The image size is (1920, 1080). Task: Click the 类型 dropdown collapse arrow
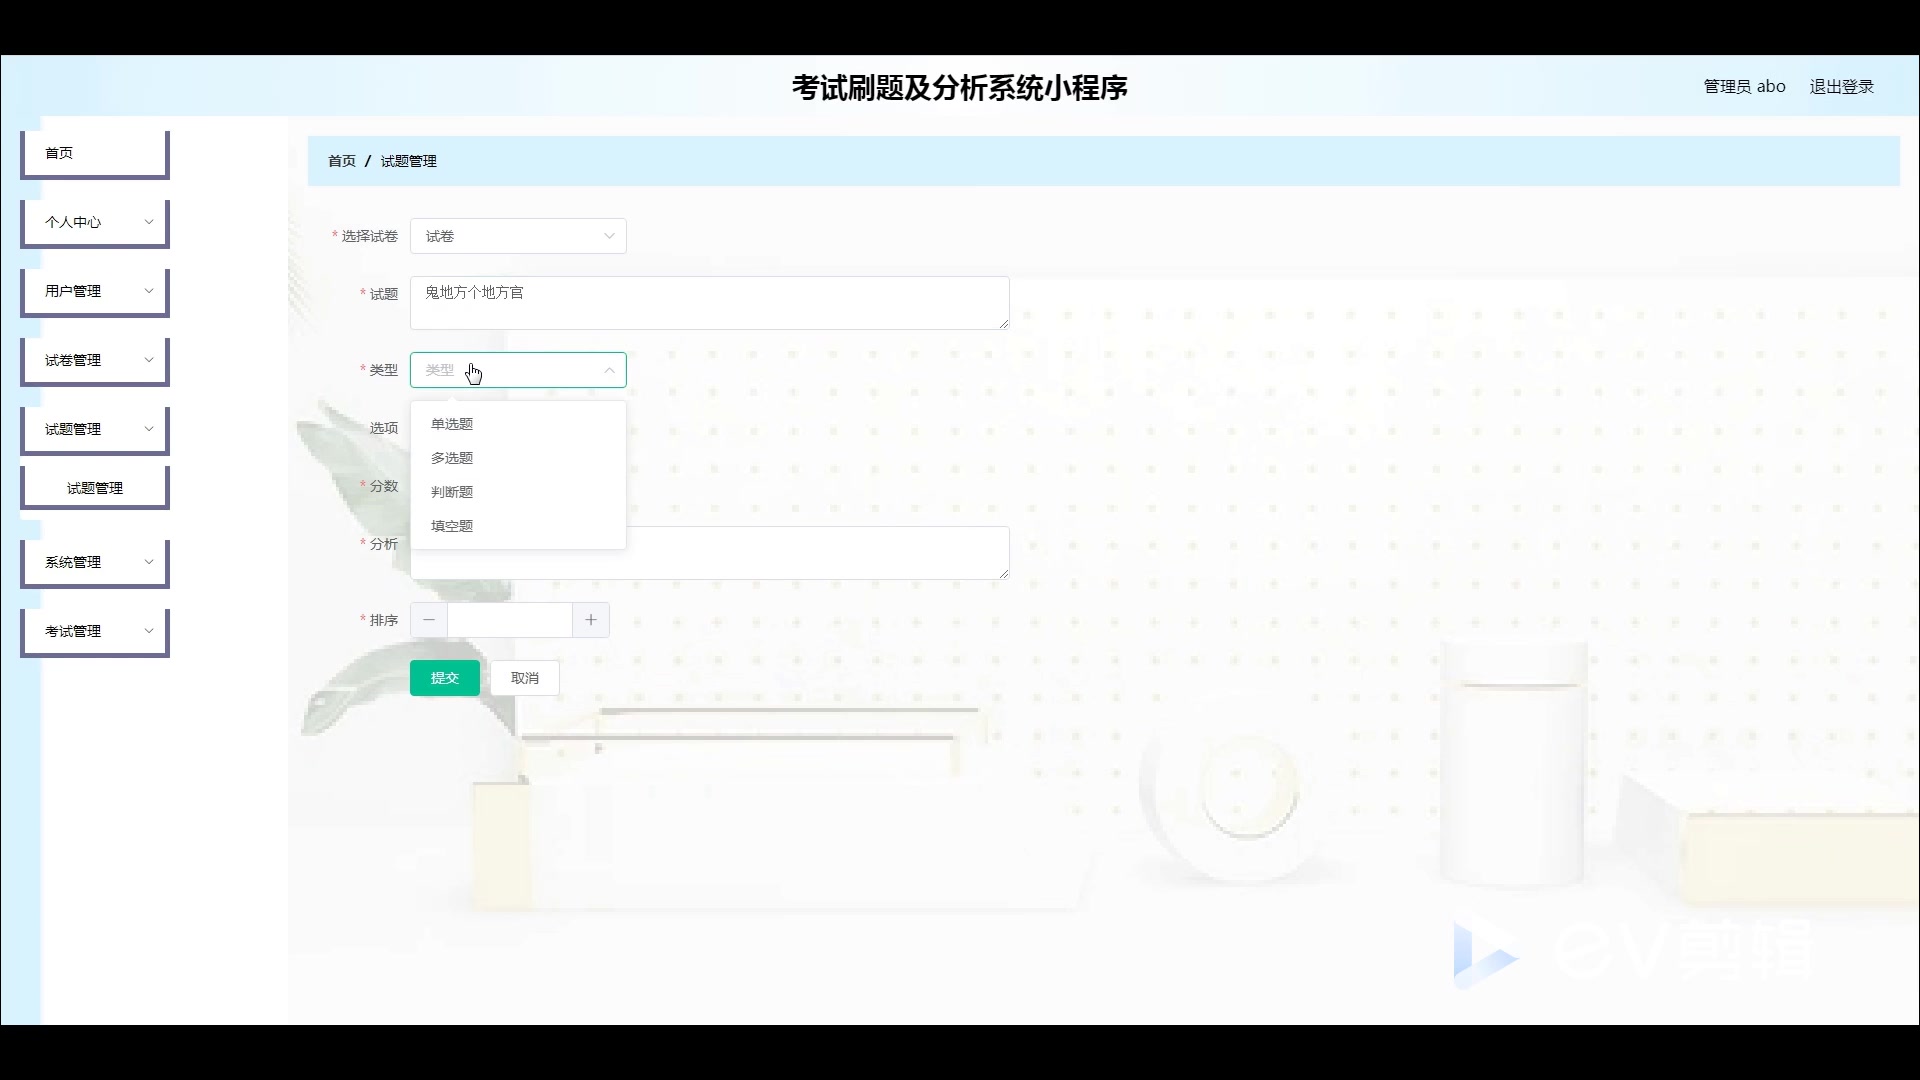coord(609,369)
